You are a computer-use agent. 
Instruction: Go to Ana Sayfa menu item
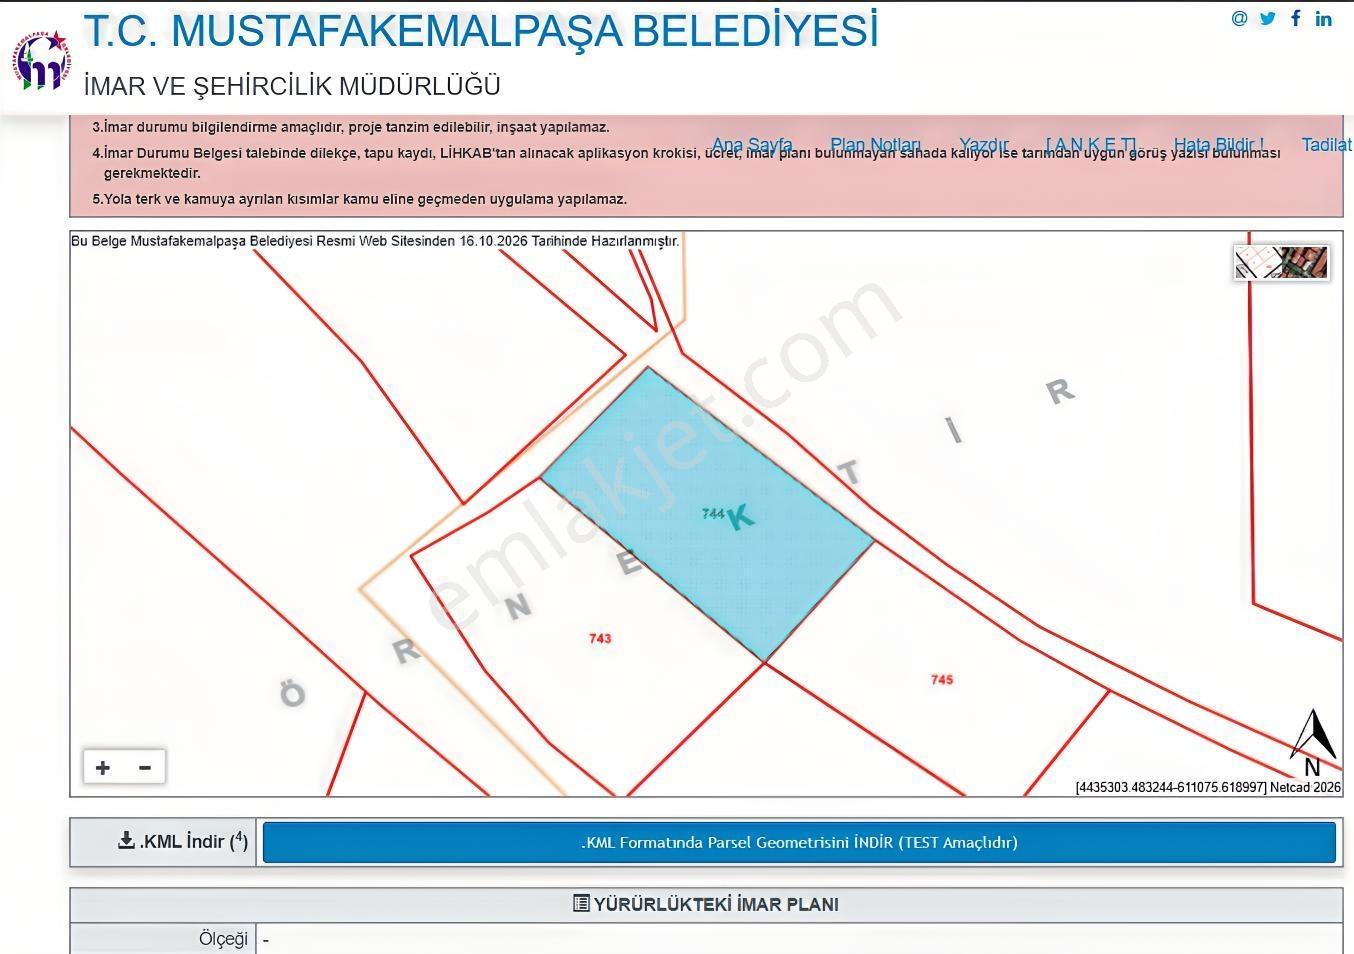coord(752,145)
